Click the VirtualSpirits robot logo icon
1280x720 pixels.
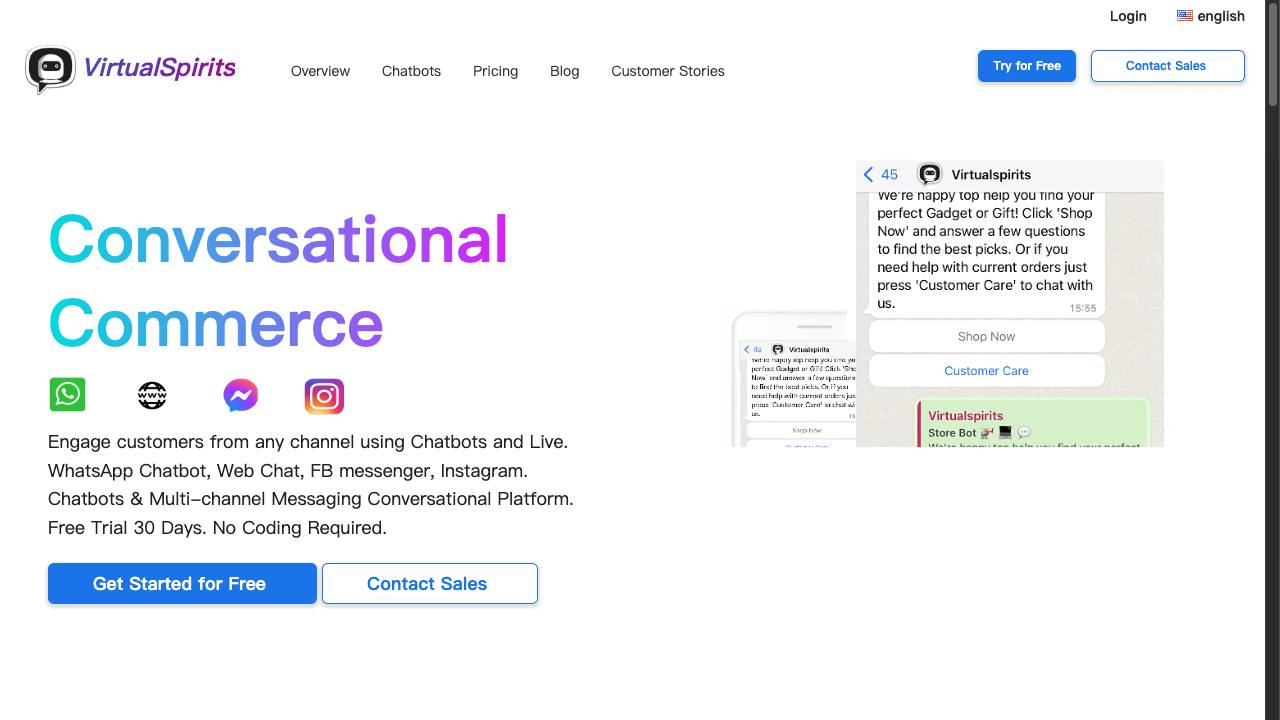coord(50,70)
